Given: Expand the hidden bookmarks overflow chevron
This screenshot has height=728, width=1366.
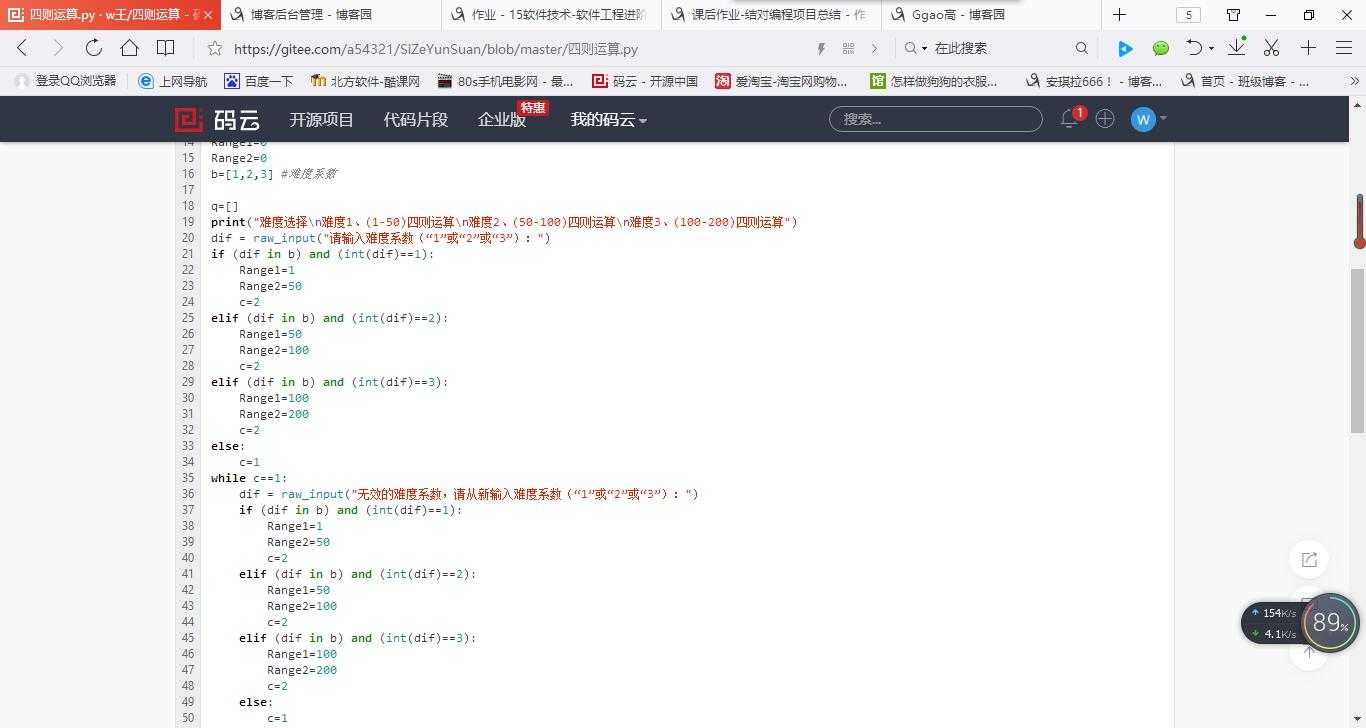Looking at the screenshot, I should tap(1356, 81).
